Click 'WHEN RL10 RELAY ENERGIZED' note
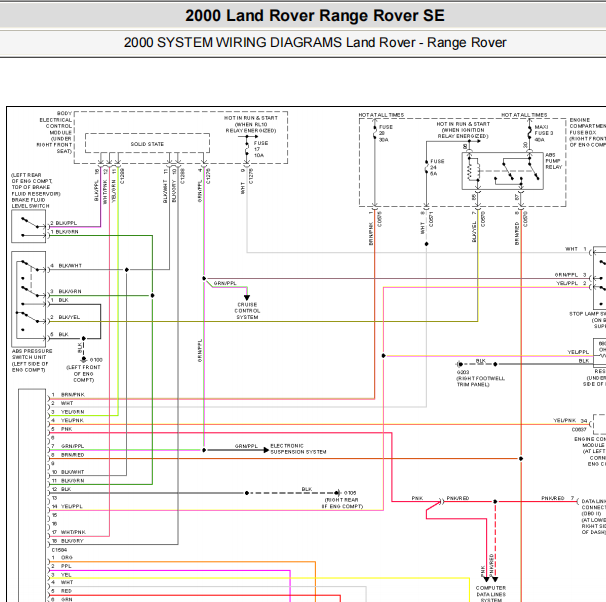The height and width of the screenshot is (602, 606). (251, 128)
